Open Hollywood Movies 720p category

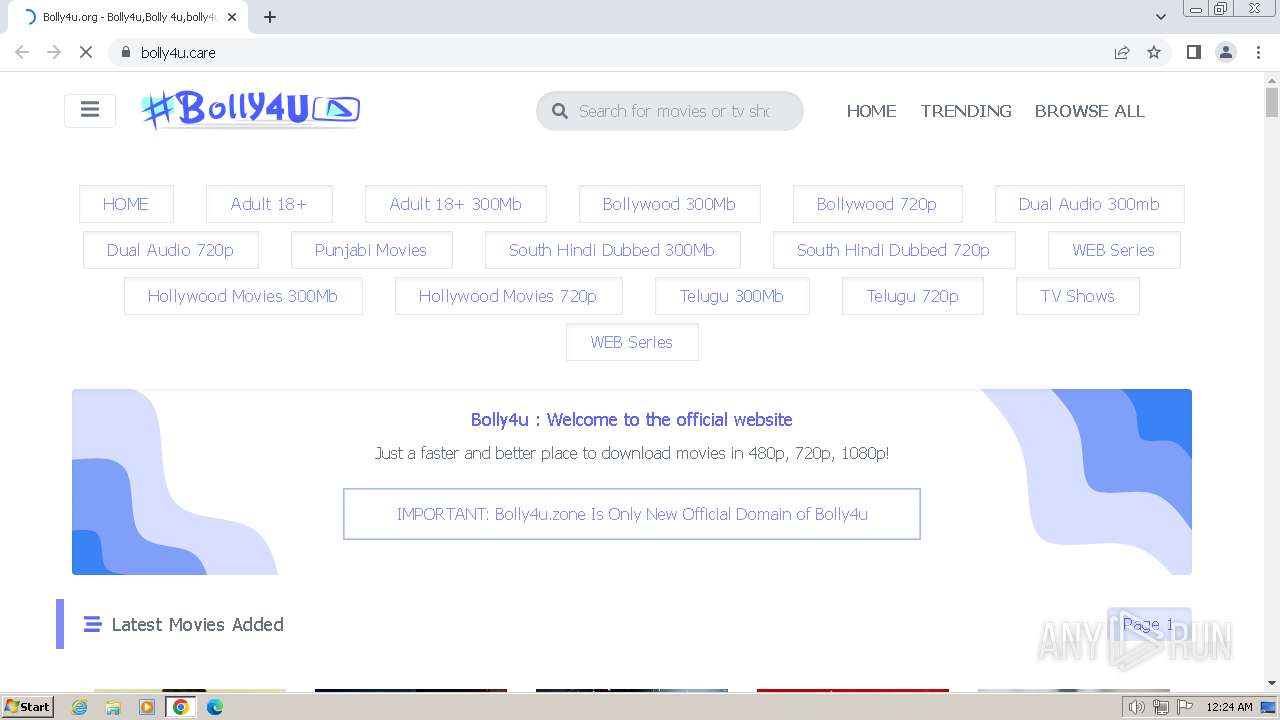point(508,296)
